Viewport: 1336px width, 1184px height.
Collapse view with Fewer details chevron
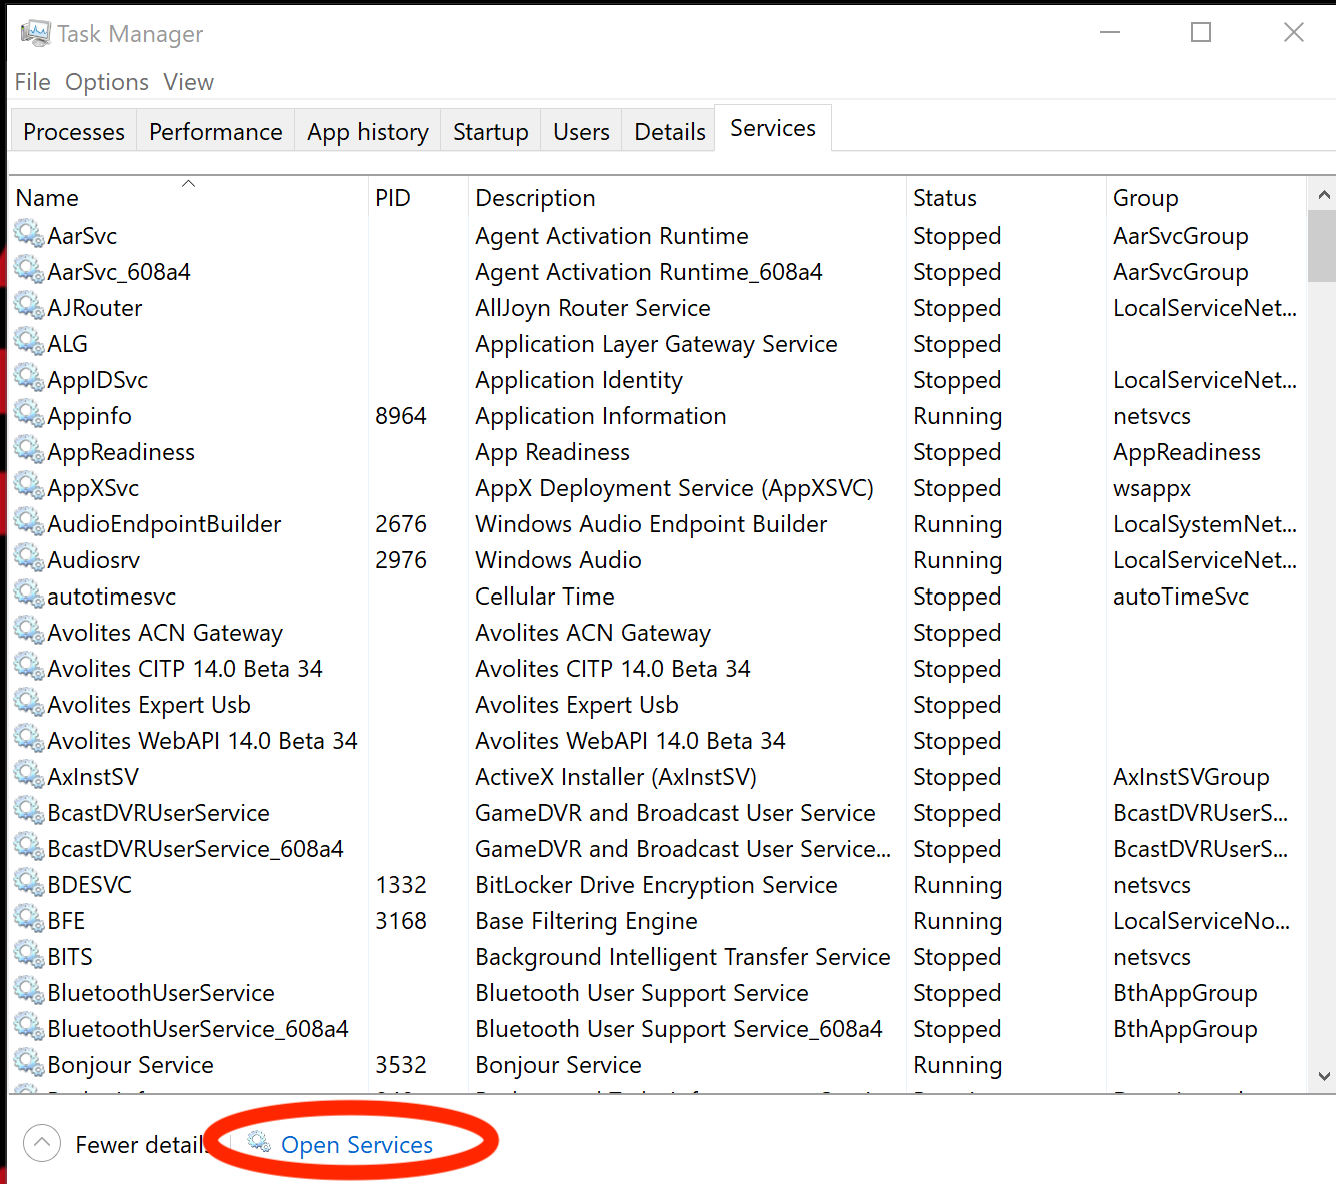point(41,1143)
